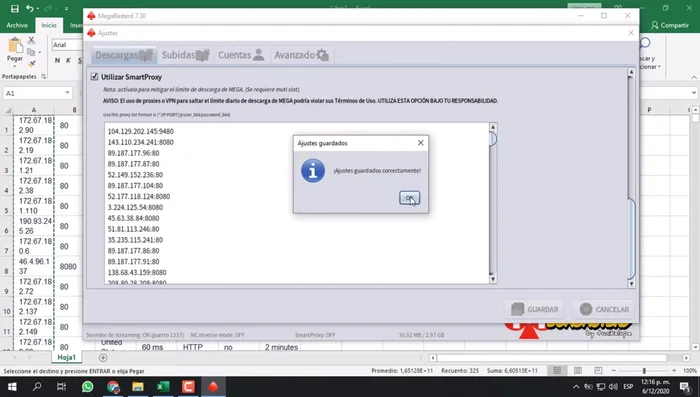700x397 pixels.
Task: Select proxy entry 138.68.43.159:8080
Action: [x=137, y=272]
